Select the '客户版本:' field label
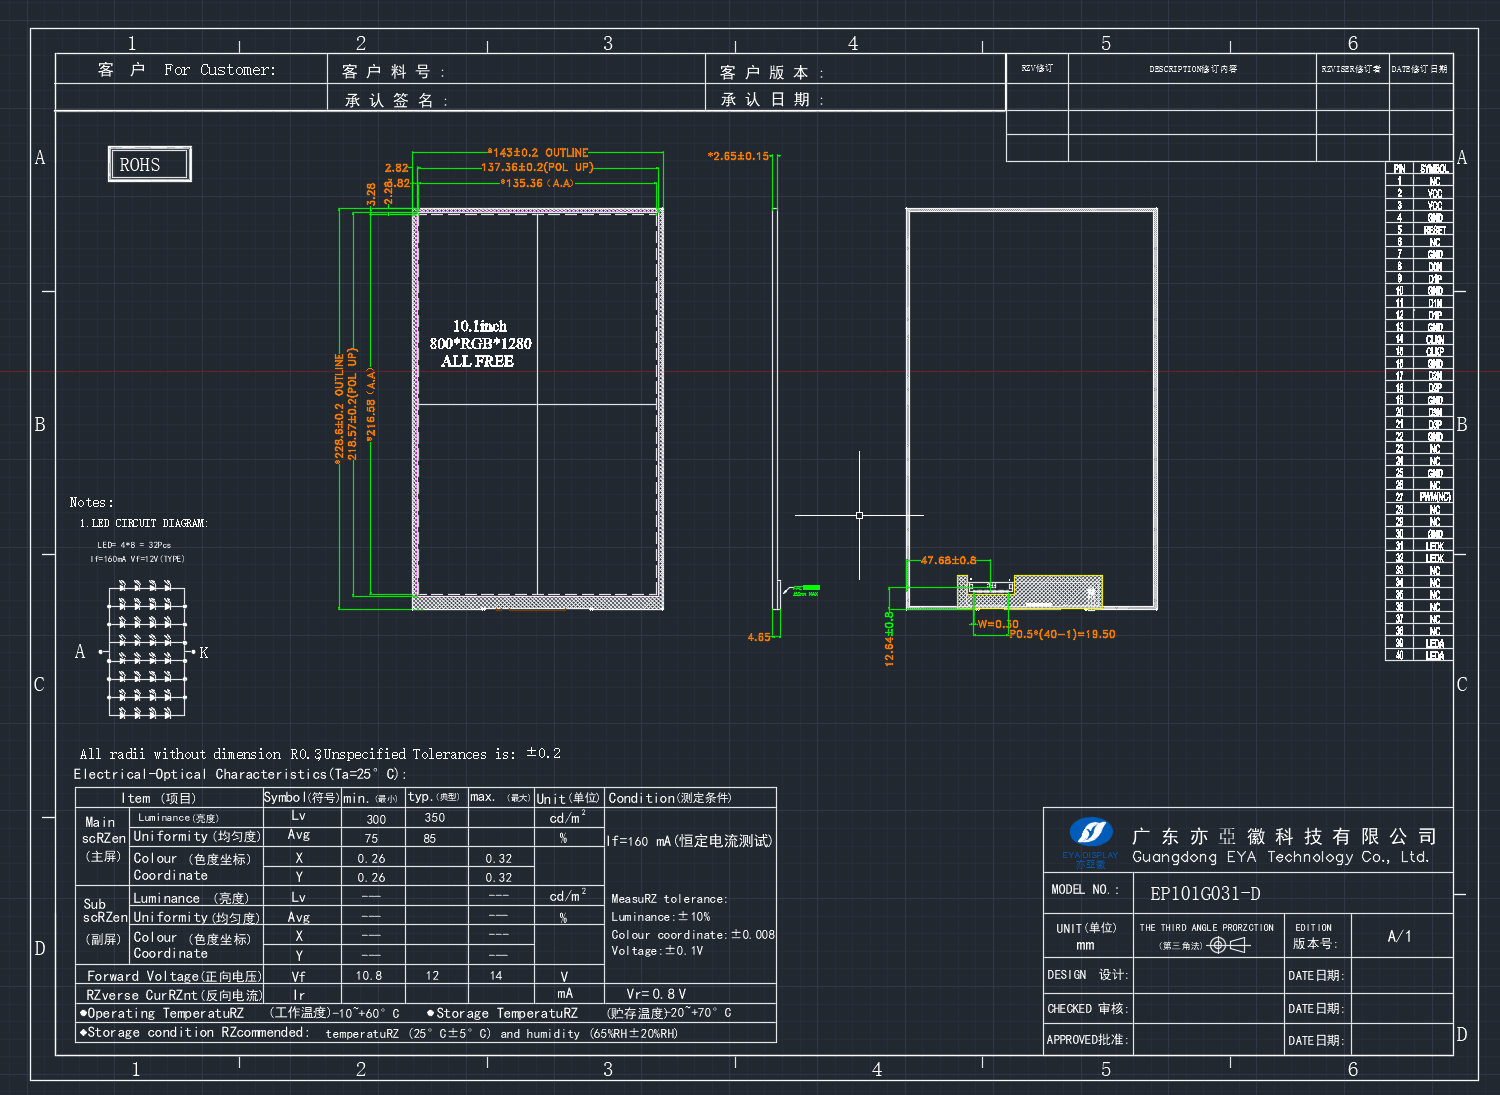This screenshot has height=1095, width=1500. (772, 72)
